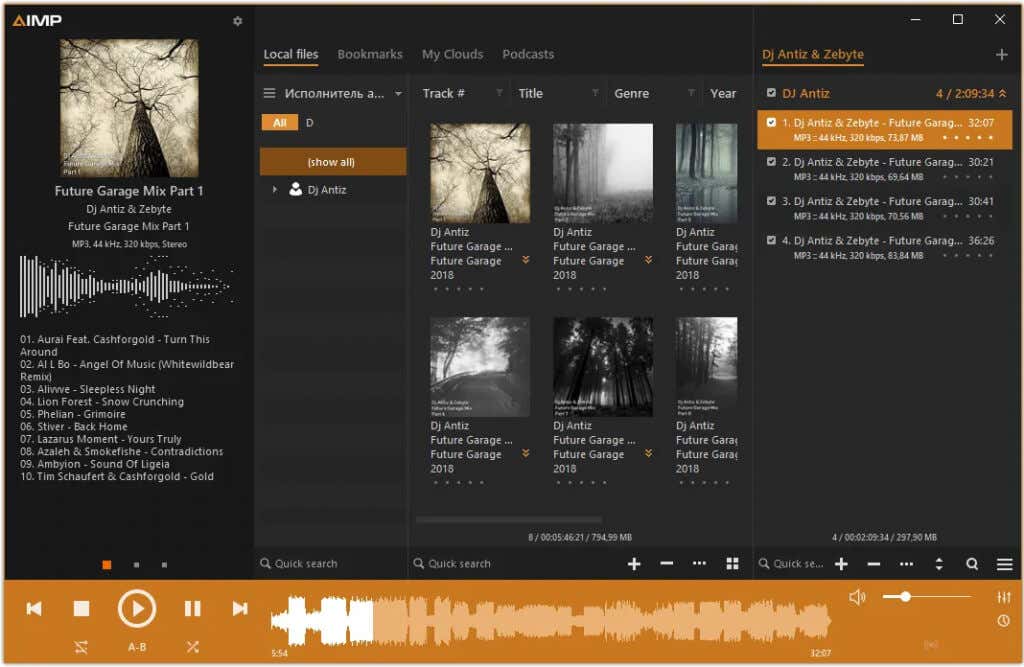
Task: Collapse the DJ Antiz playlist group
Action: [x=1002, y=93]
